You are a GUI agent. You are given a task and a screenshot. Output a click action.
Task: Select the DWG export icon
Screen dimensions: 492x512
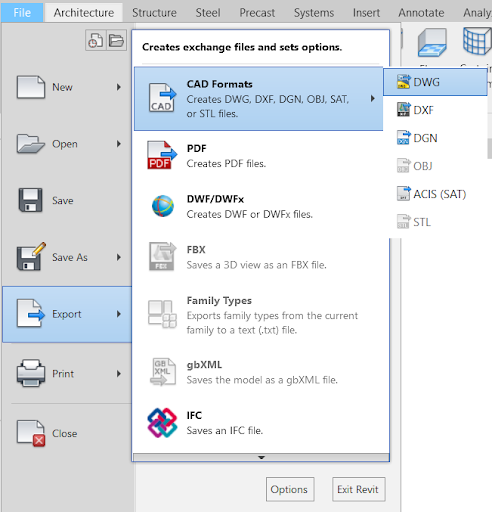(404, 82)
